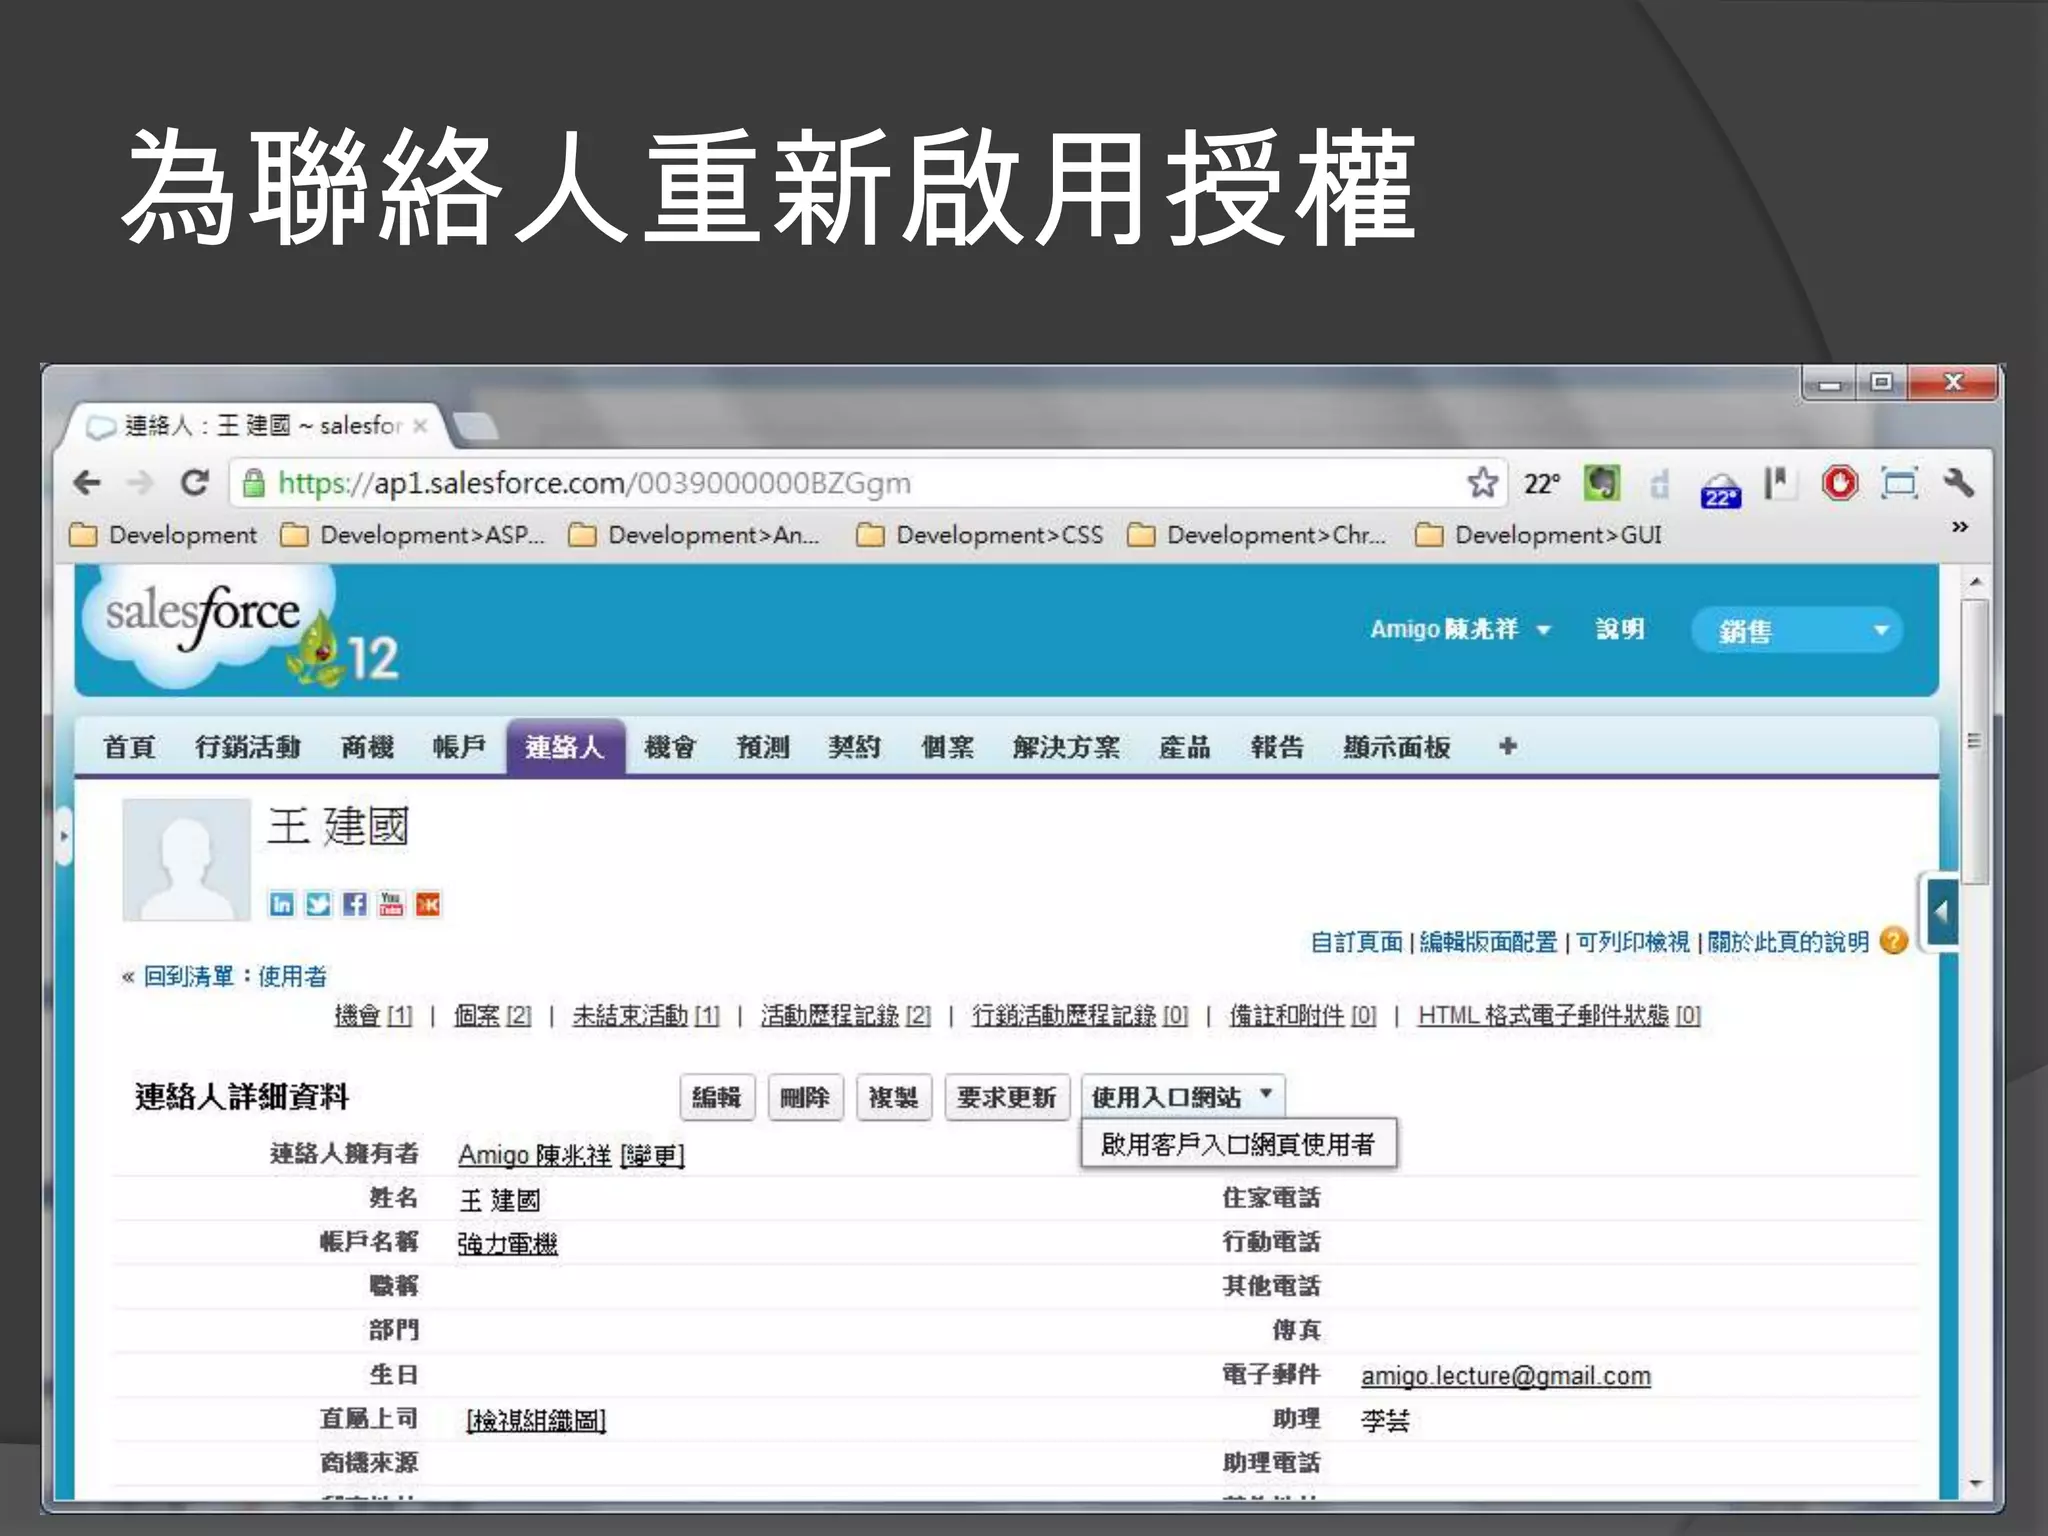Switch to the 帳戶 tab

click(x=459, y=747)
